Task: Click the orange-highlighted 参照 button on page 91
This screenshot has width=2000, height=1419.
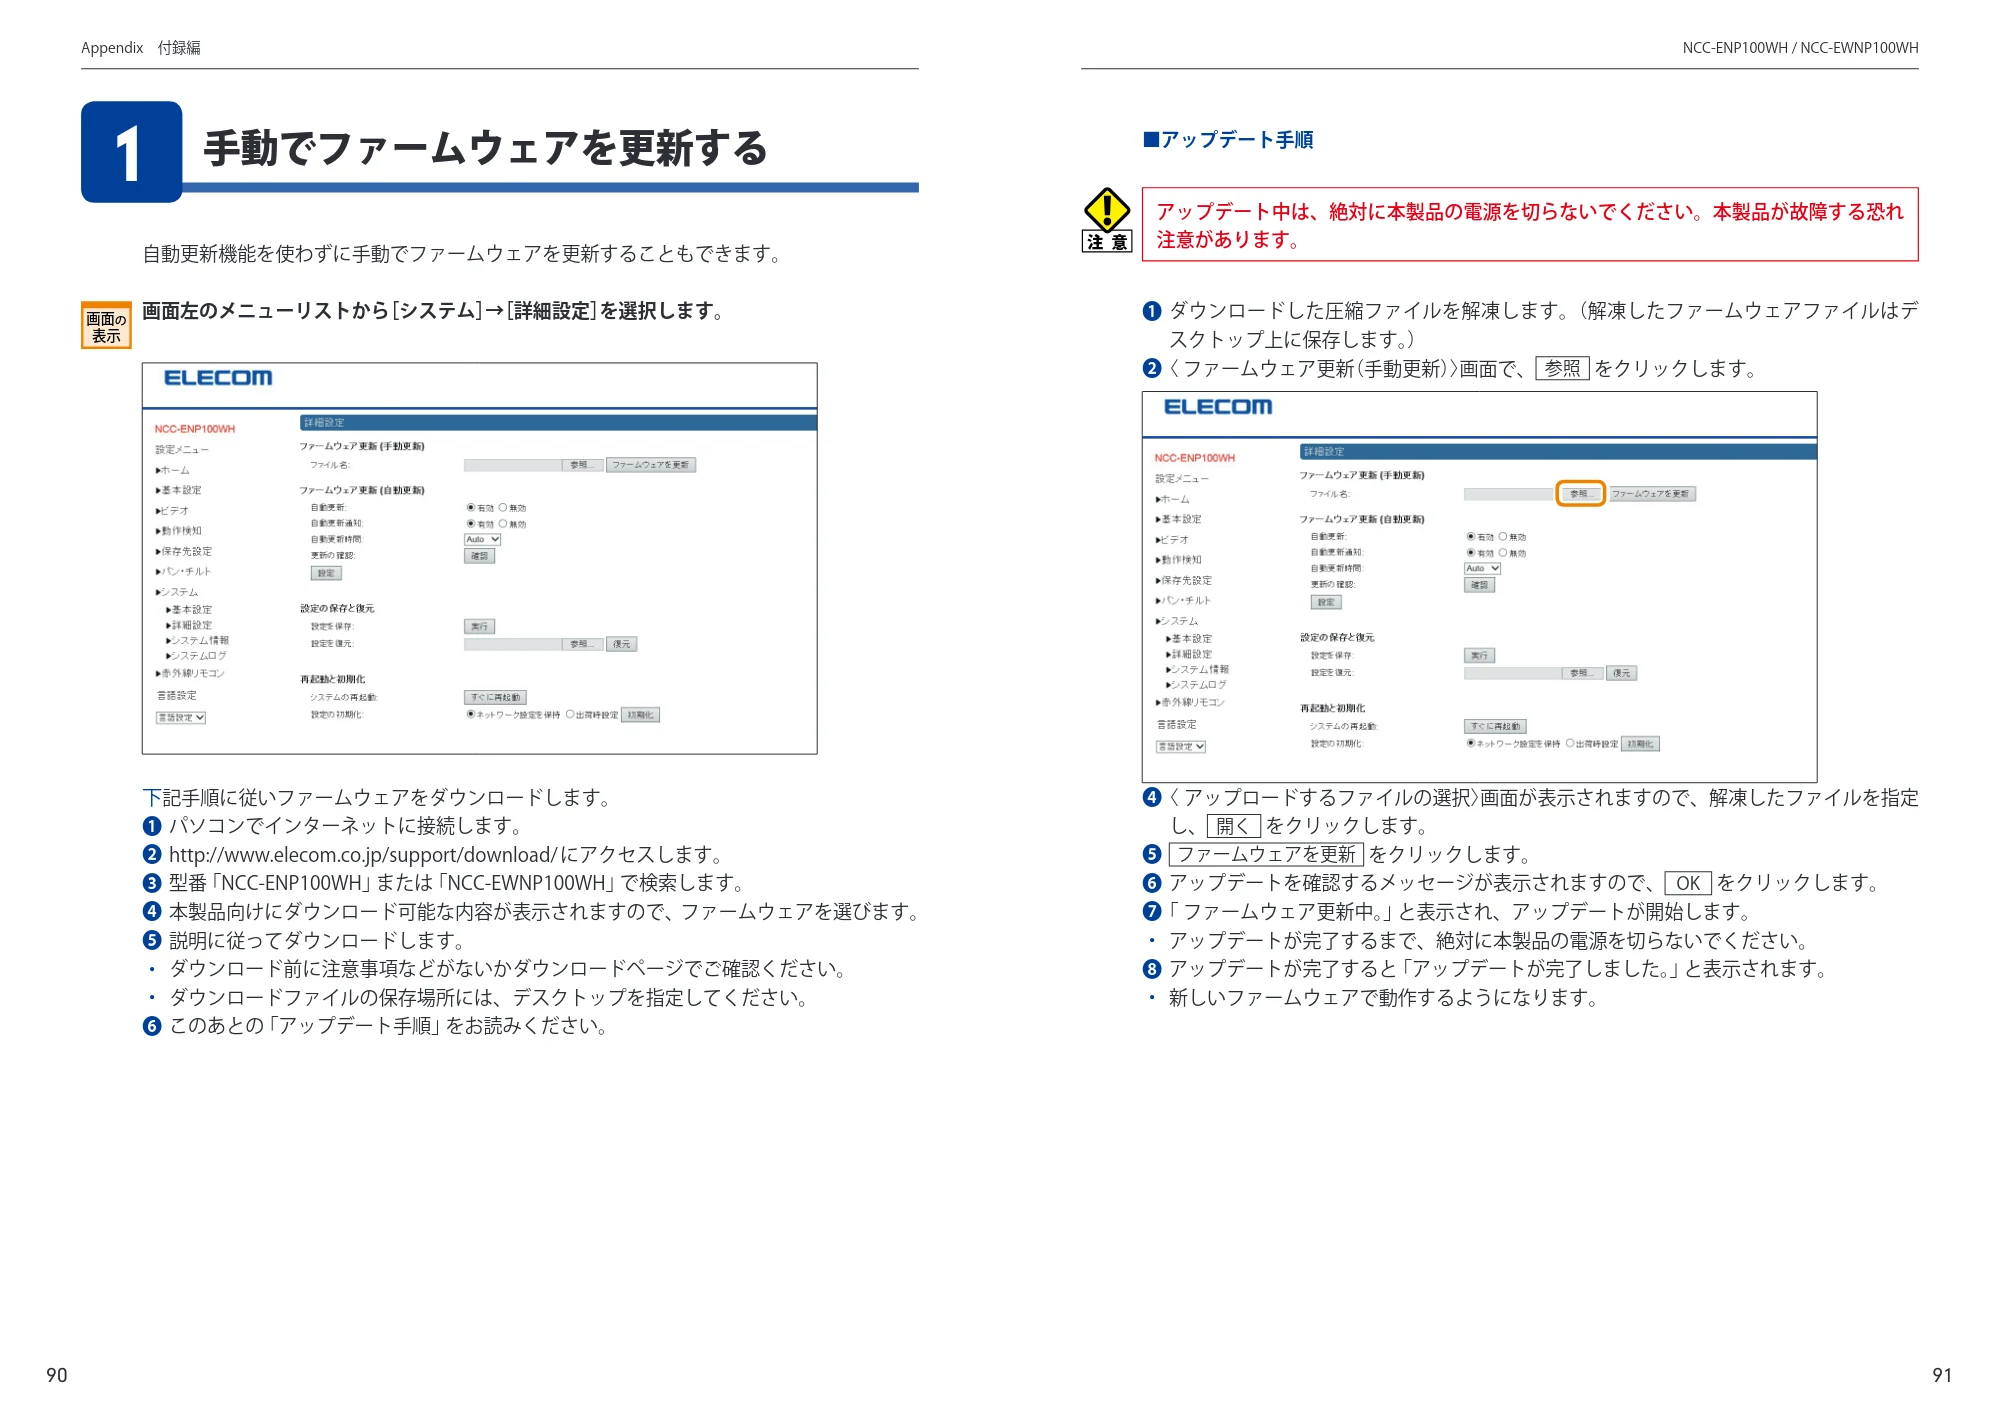Action: click(x=1580, y=494)
